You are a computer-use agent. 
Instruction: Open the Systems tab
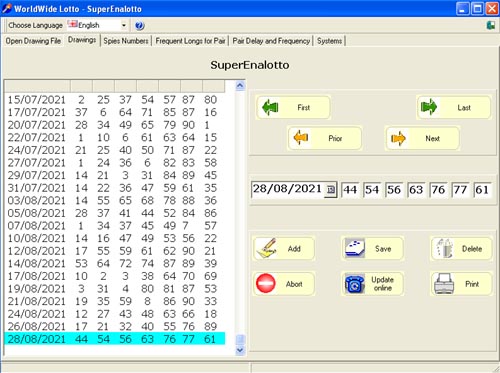click(329, 41)
